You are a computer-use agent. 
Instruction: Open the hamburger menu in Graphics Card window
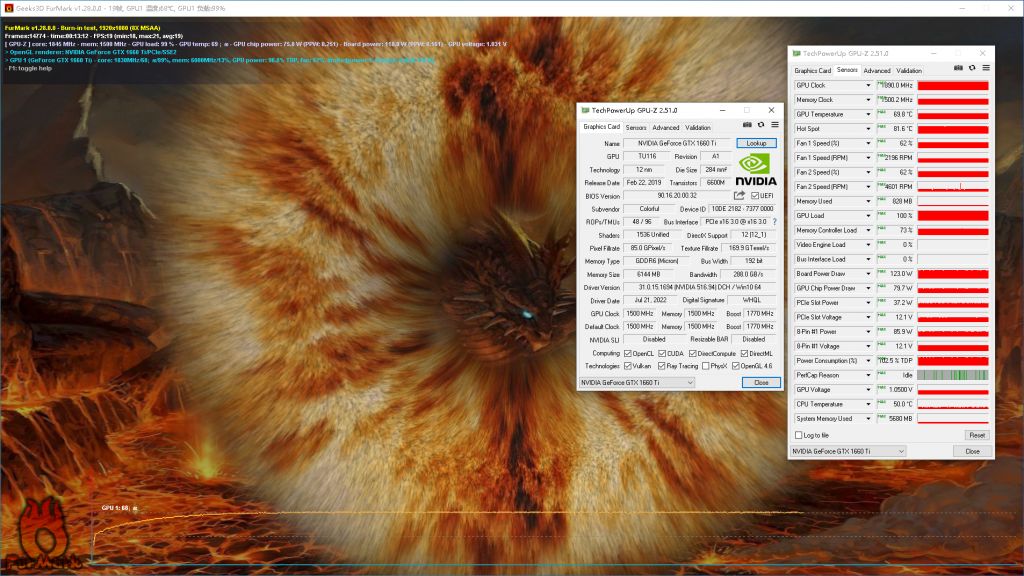[773, 127]
